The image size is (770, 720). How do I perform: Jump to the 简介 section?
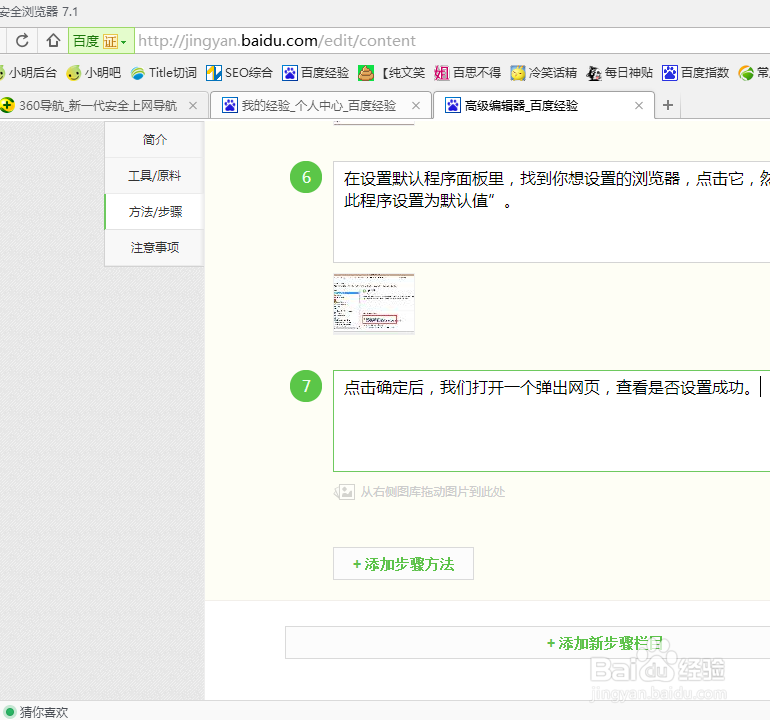click(154, 140)
